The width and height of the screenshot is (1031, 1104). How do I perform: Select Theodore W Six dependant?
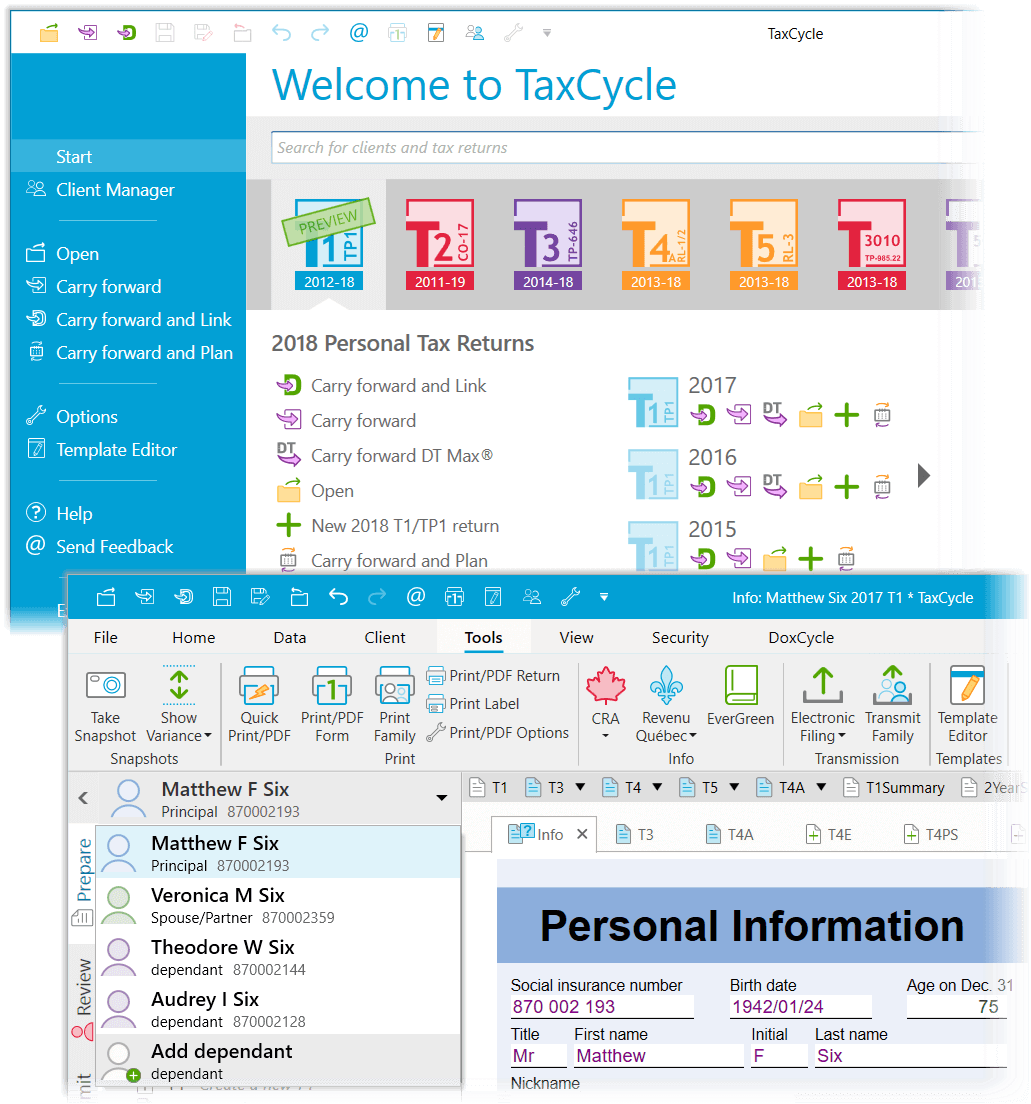[x=278, y=957]
